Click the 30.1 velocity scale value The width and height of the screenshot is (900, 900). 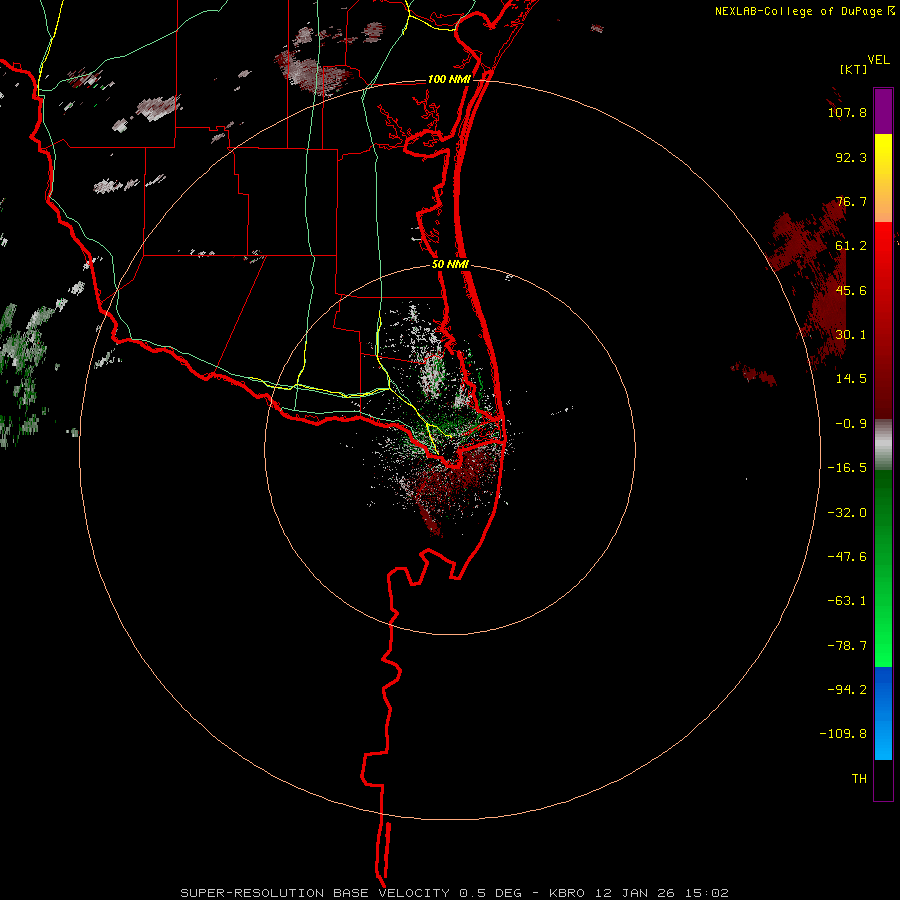point(851,335)
